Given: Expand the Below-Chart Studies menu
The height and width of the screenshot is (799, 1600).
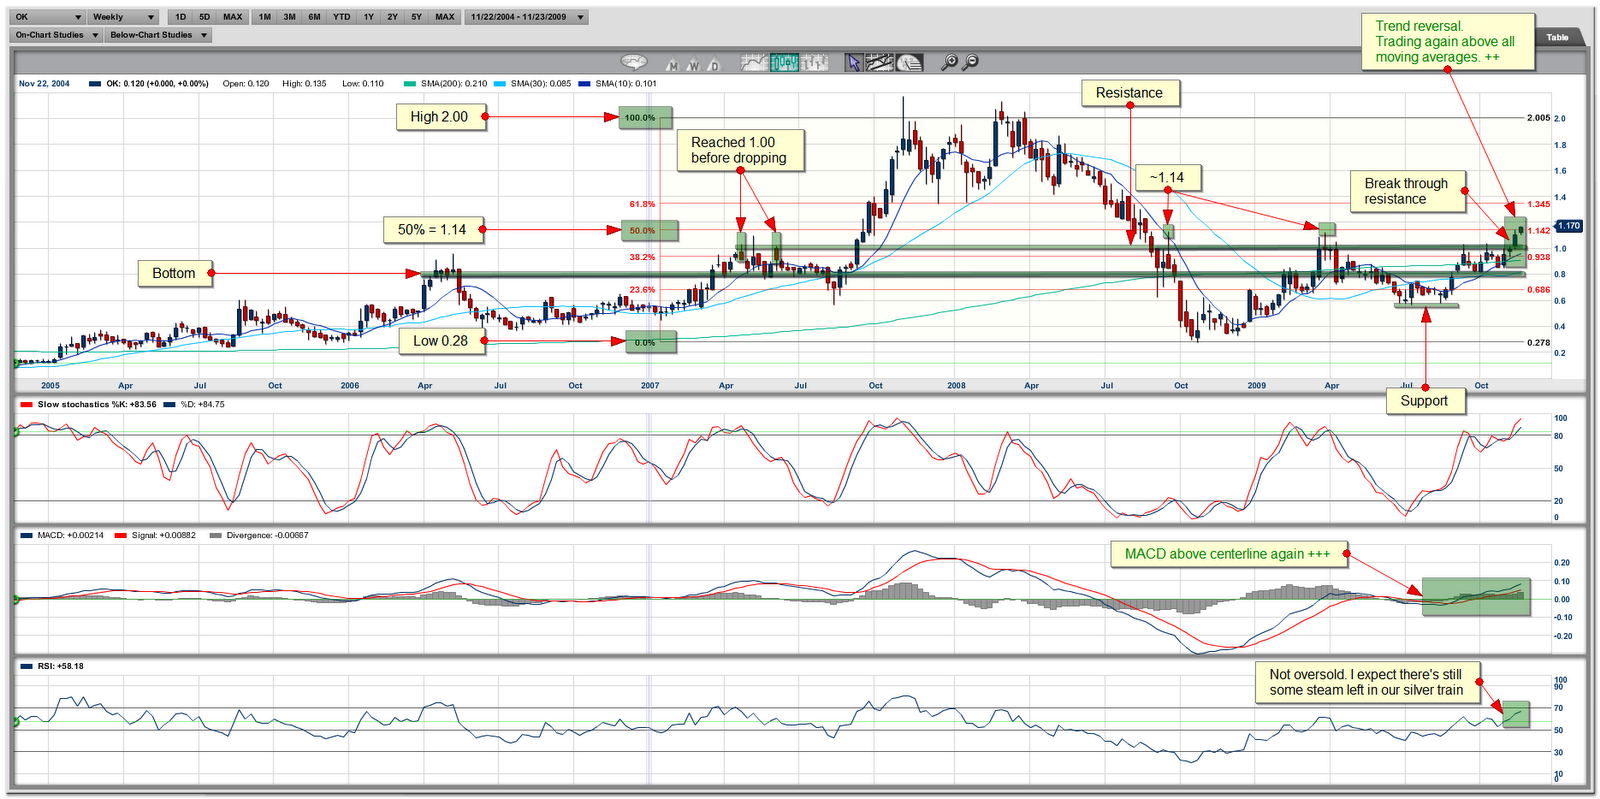Looking at the screenshot, I should tap(158, 35).
